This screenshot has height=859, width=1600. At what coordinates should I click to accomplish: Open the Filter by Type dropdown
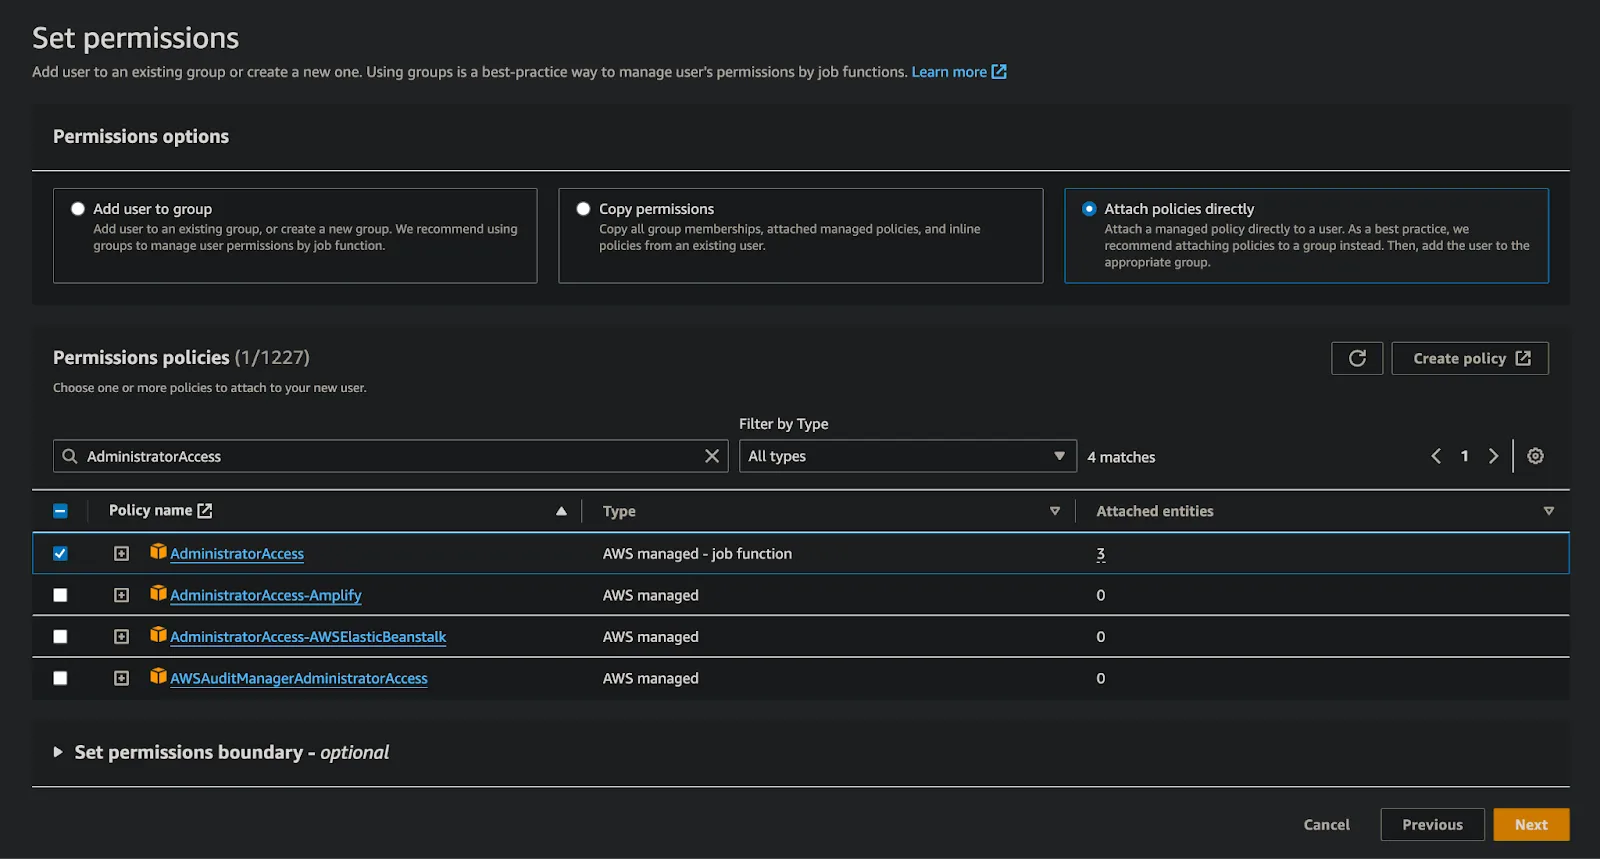click(908, 456)
